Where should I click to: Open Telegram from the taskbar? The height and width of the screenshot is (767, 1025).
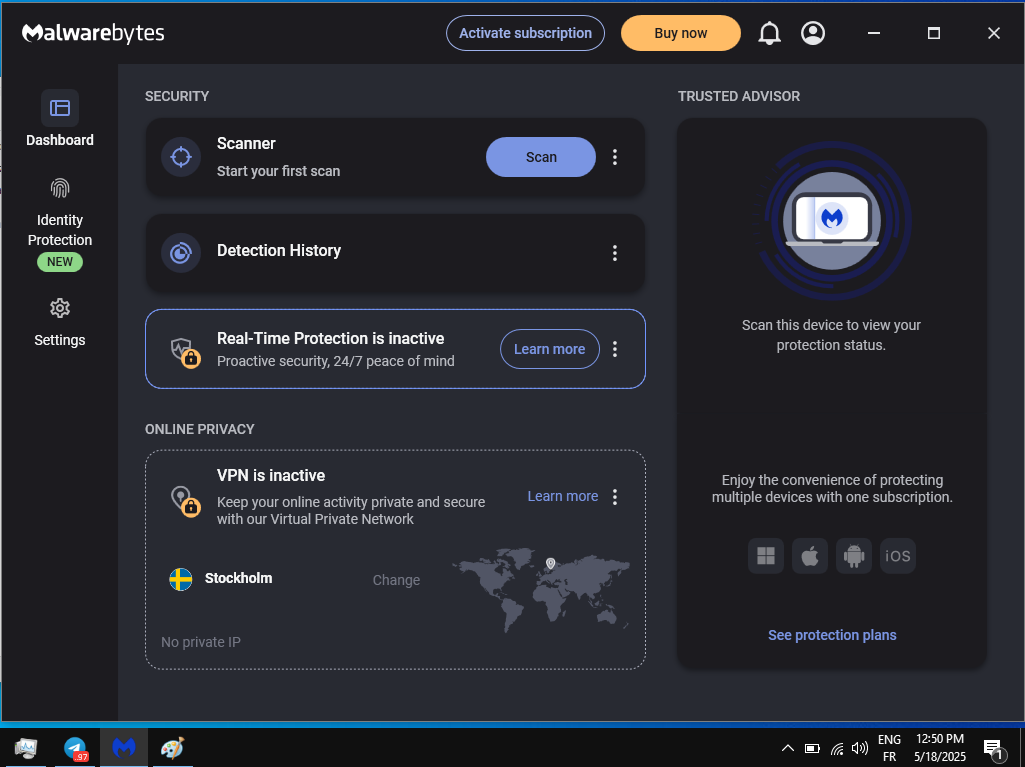pos(75,747)
